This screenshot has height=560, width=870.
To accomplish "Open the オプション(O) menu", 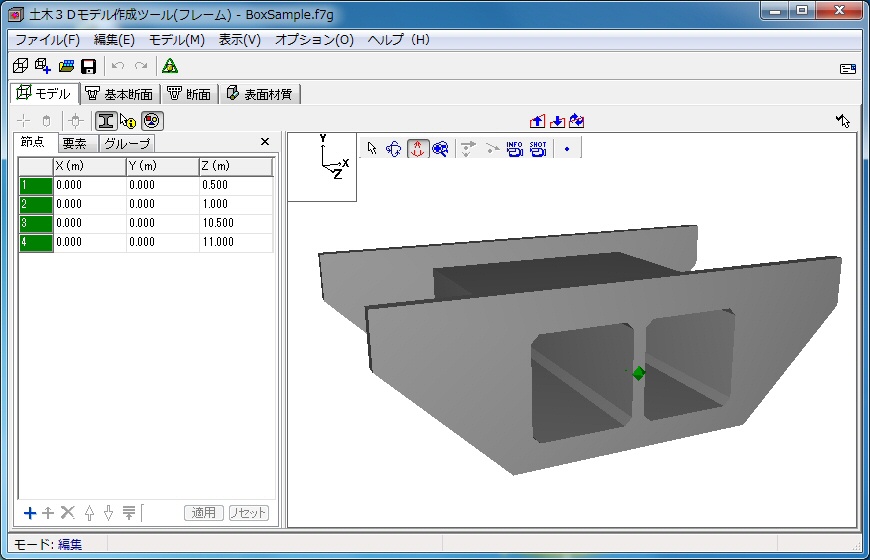I will (x=314, y=40).
